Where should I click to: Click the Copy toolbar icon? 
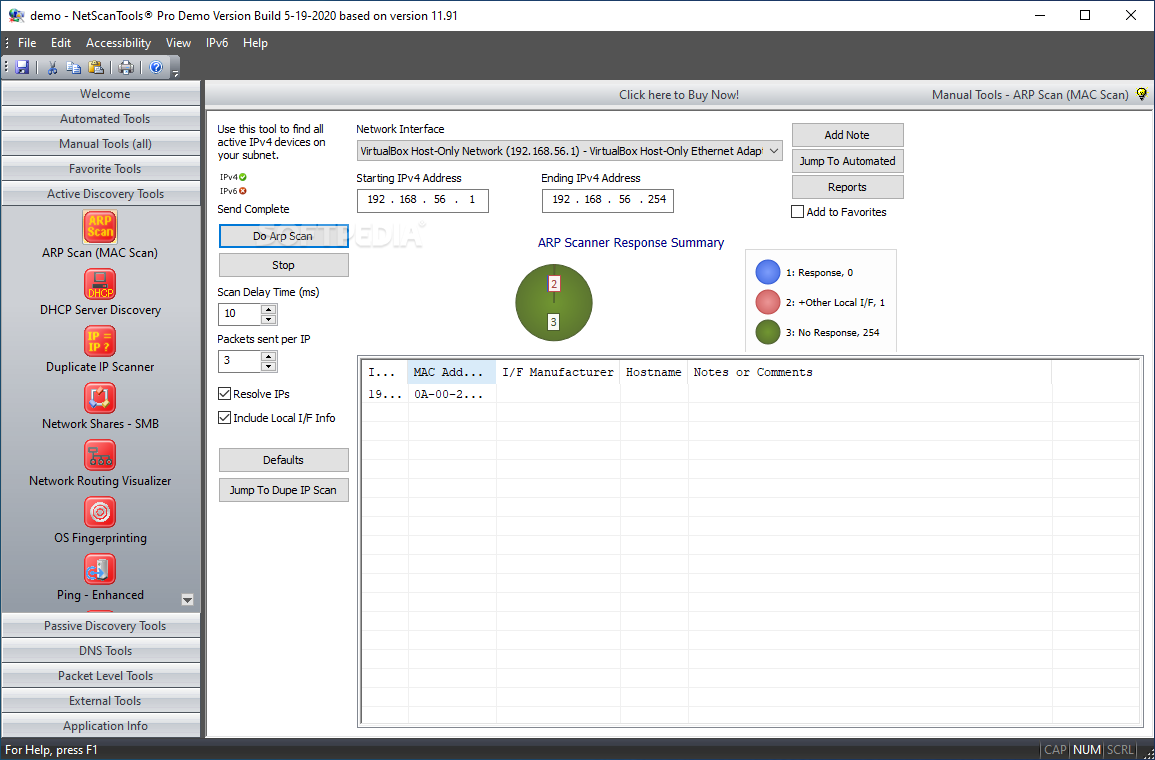pyautogui.click(x=74, y=68)
